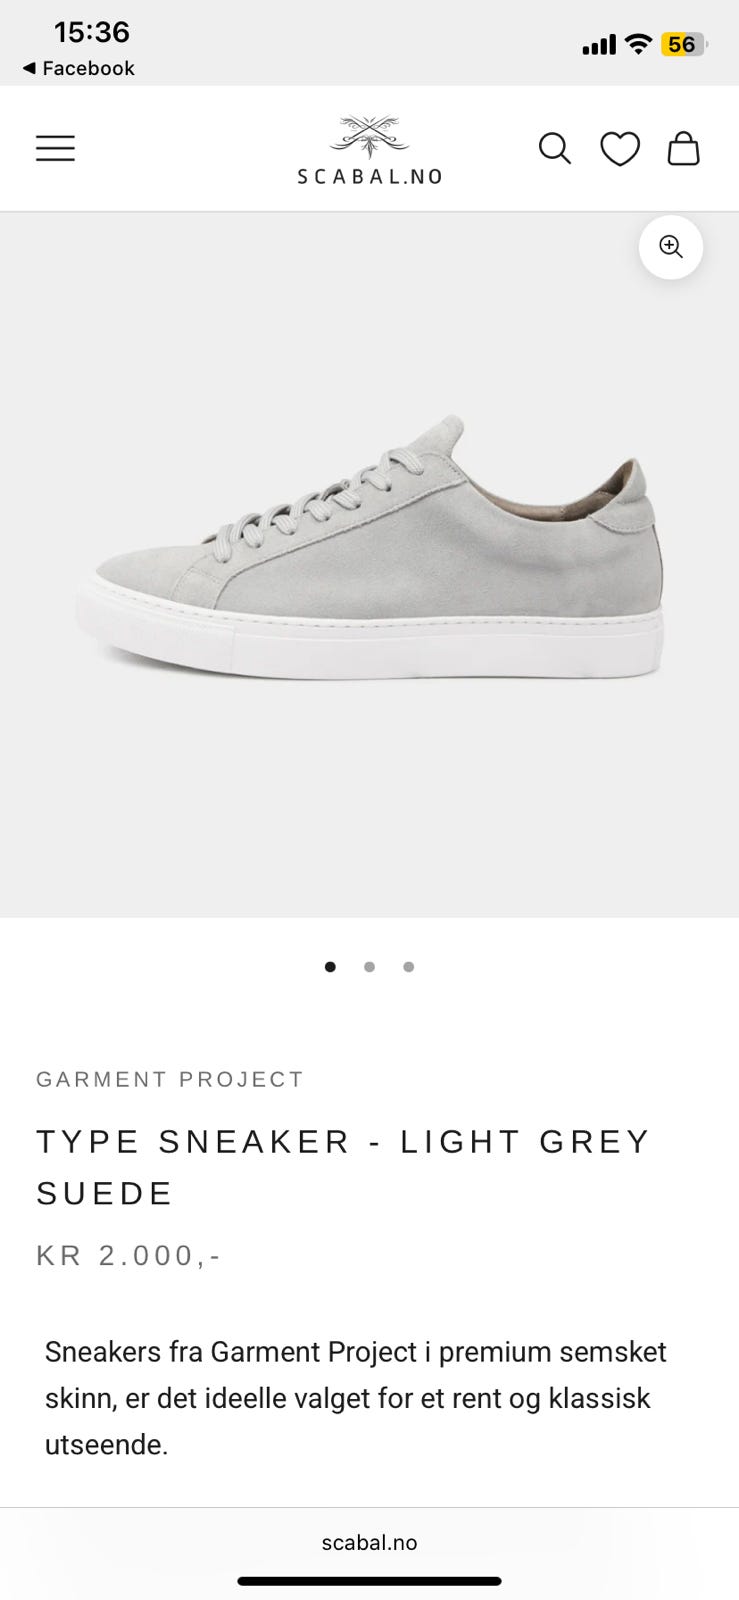Open the hamburger navigation menu
The image size is (739, 1600).
pyautogui.click(x=55, y=148)
